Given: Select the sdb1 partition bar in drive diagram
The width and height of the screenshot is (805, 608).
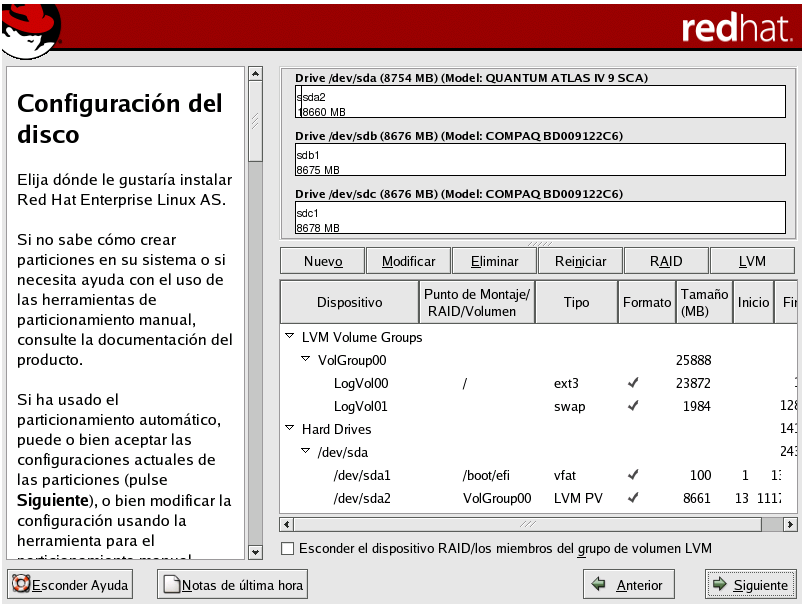Looking at the screenshot, I should pos(540,161).
